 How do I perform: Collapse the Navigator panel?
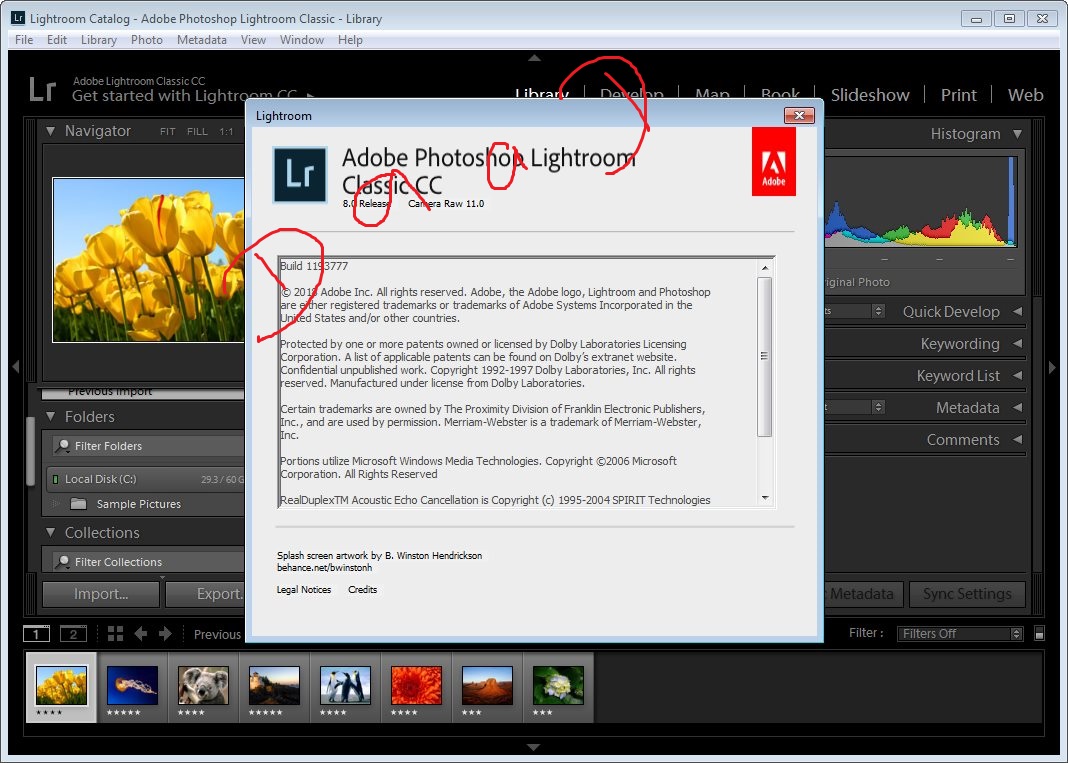[50, 131]
